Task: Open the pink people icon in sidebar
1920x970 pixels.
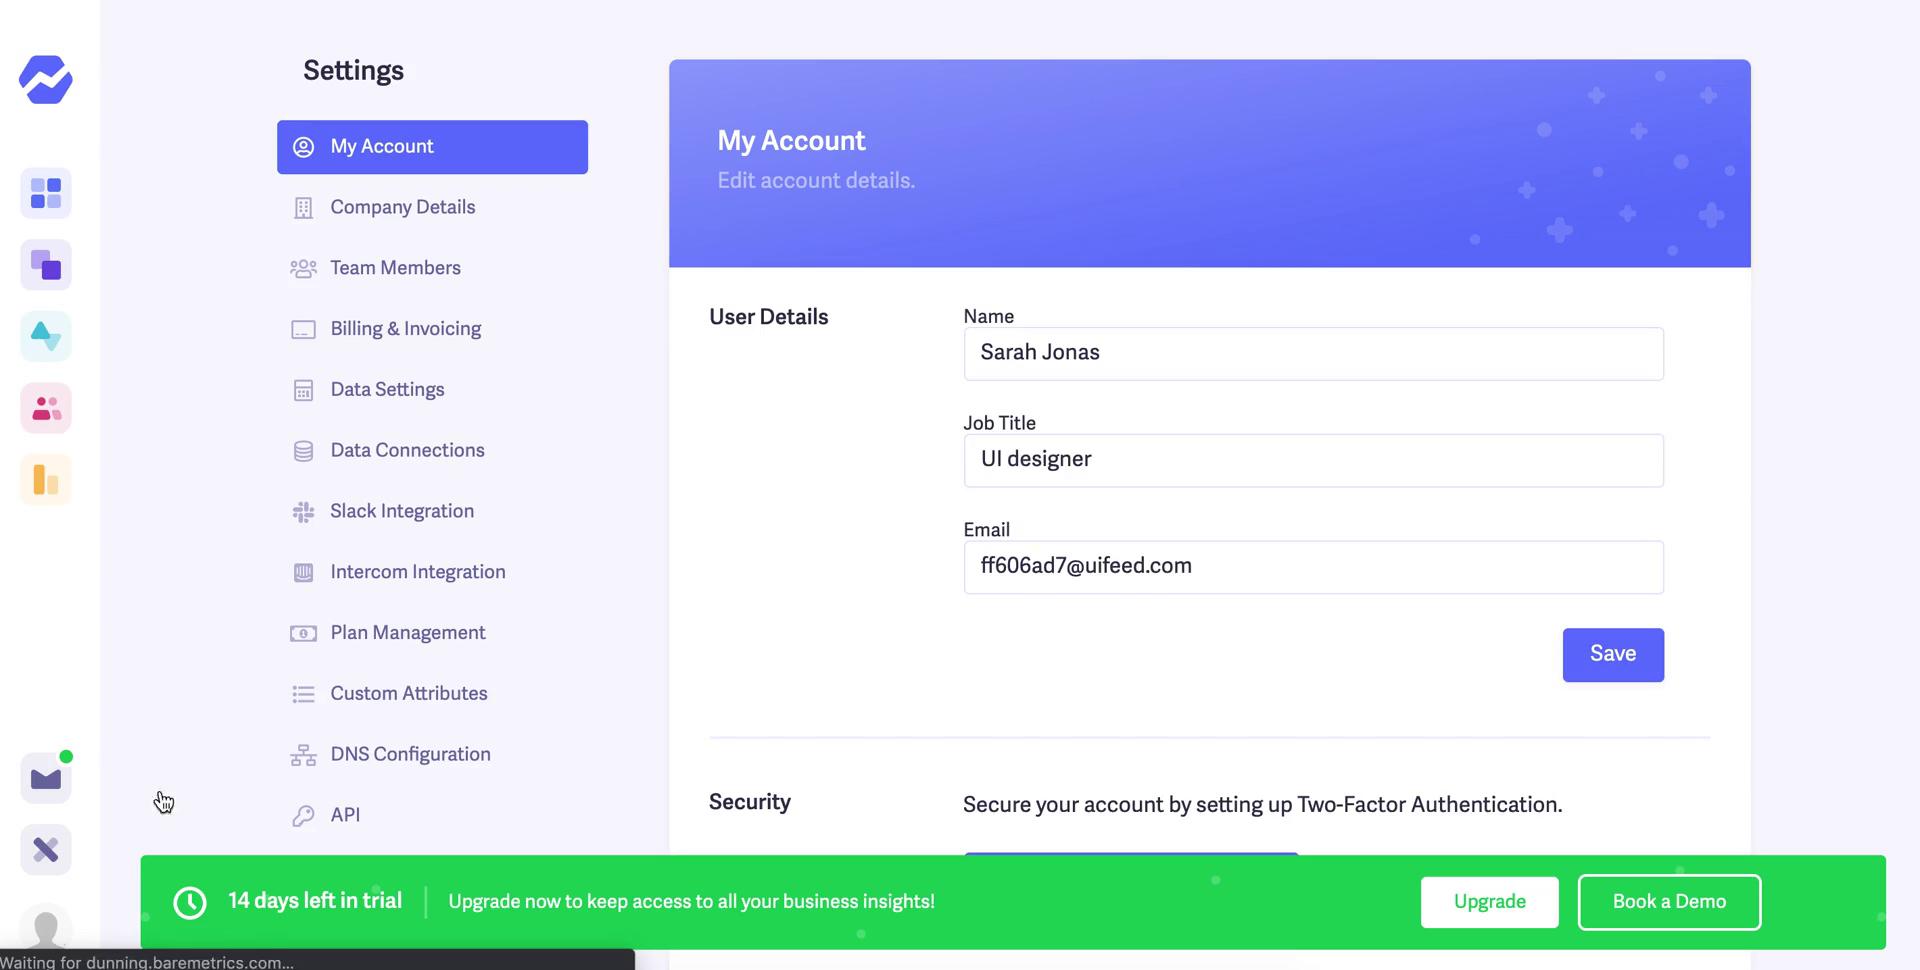Action: (46, 408)
